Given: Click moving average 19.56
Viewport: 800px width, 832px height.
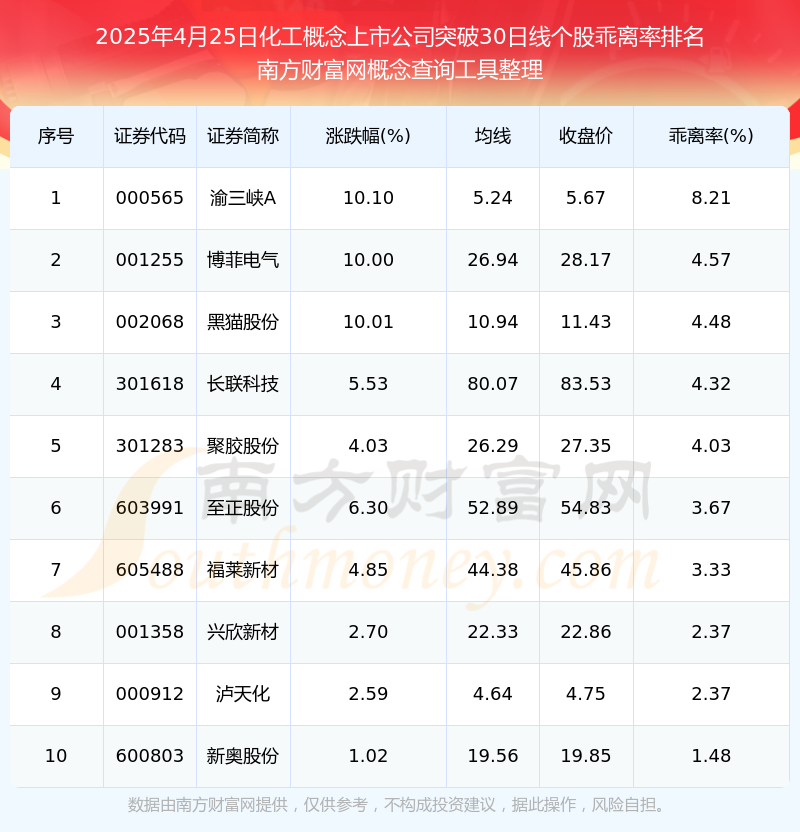Looking at the screenshot, I should click(x=493, y=757).
